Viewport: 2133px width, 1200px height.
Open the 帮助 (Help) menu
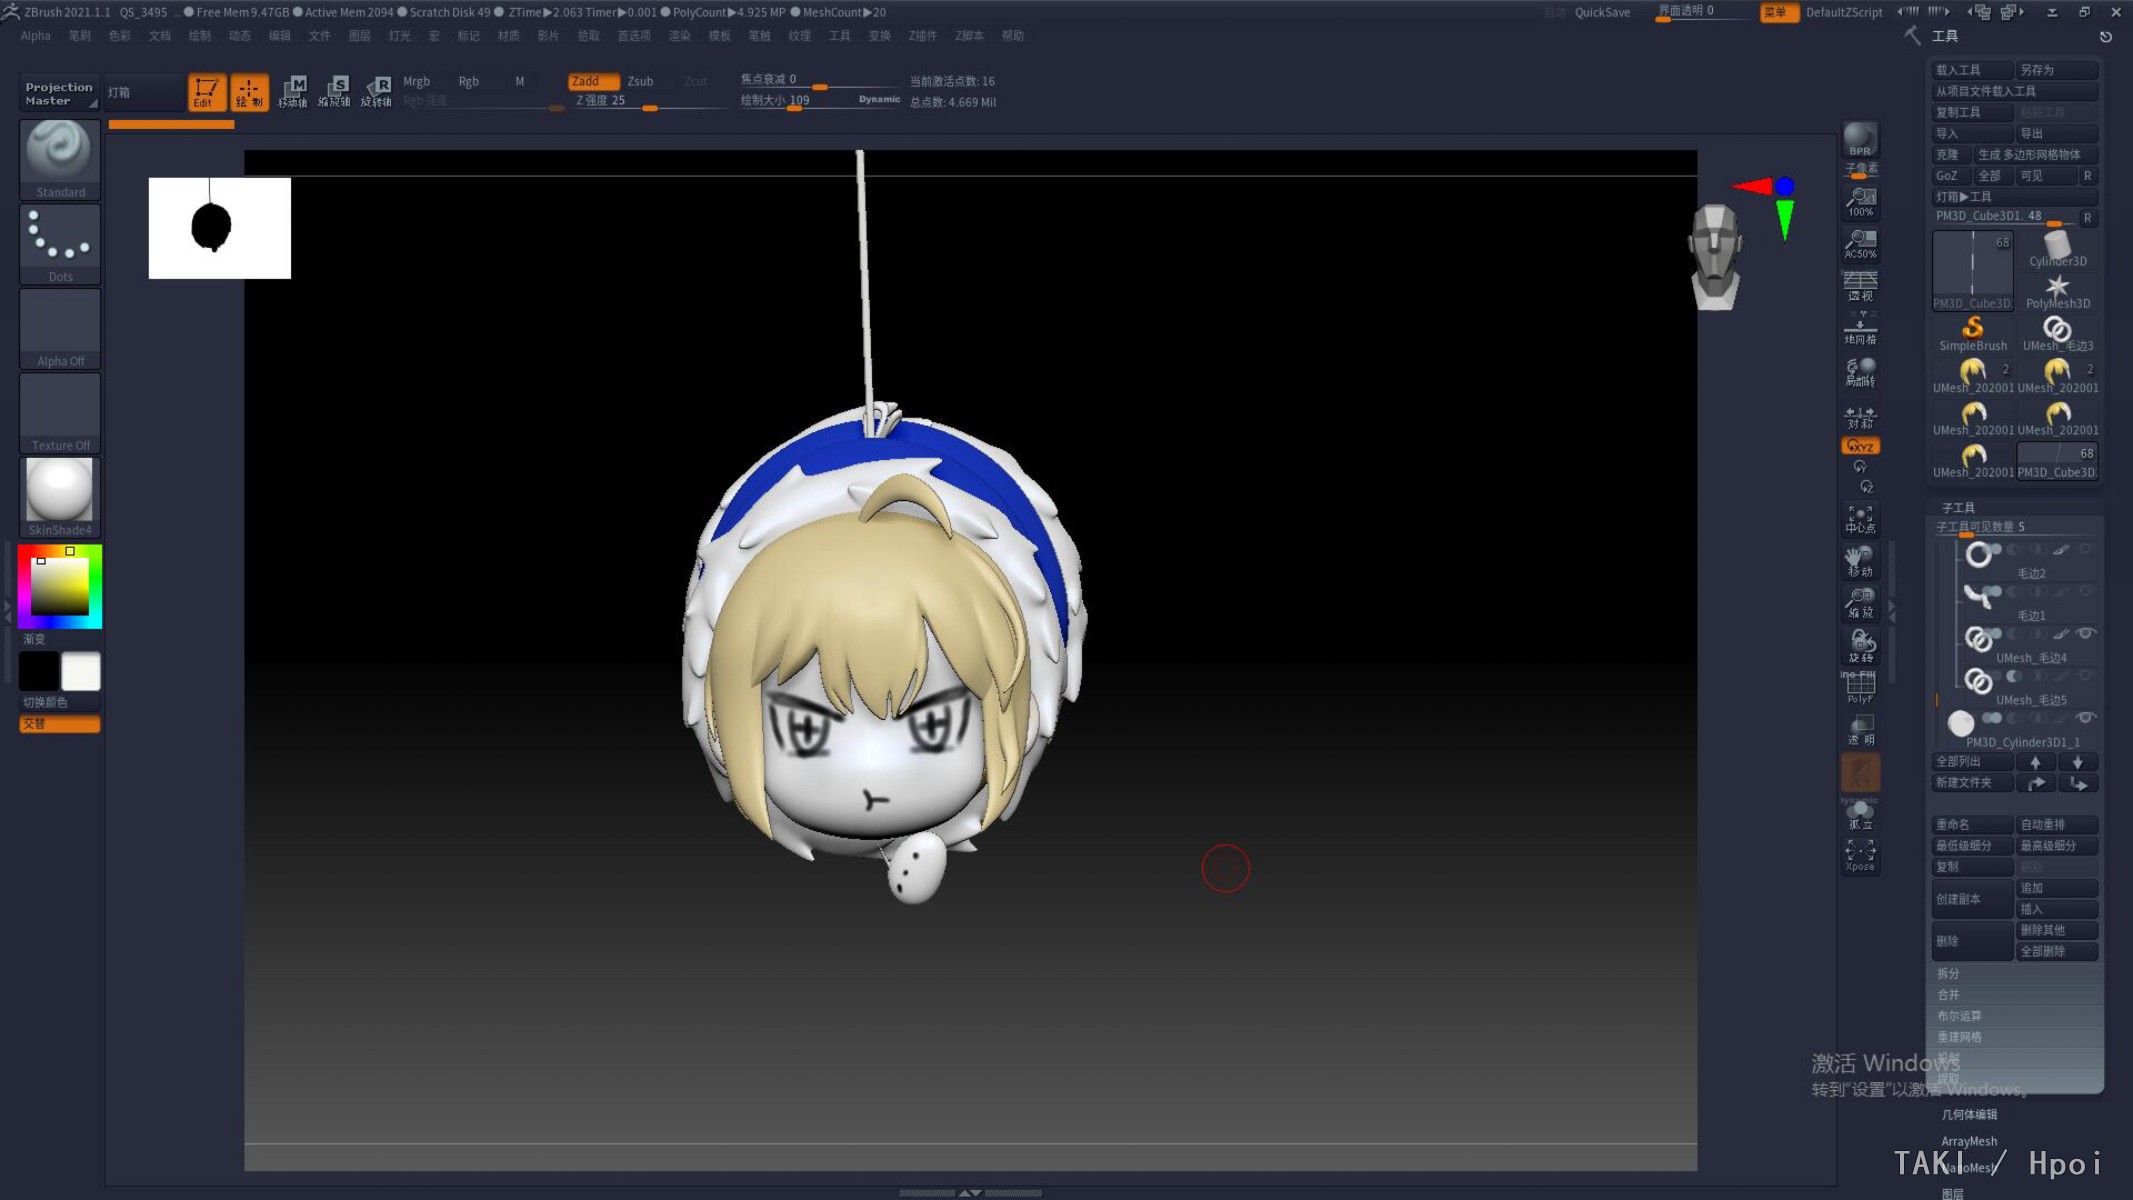(1013, 36)
